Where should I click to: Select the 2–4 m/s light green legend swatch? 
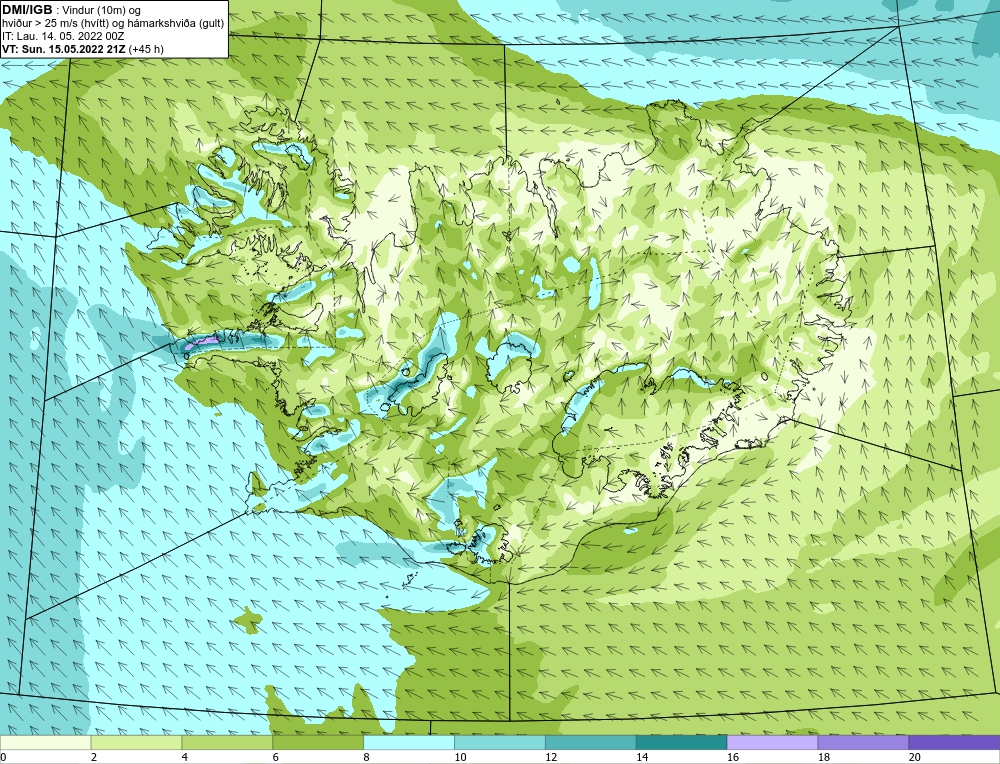click(136, 742)
